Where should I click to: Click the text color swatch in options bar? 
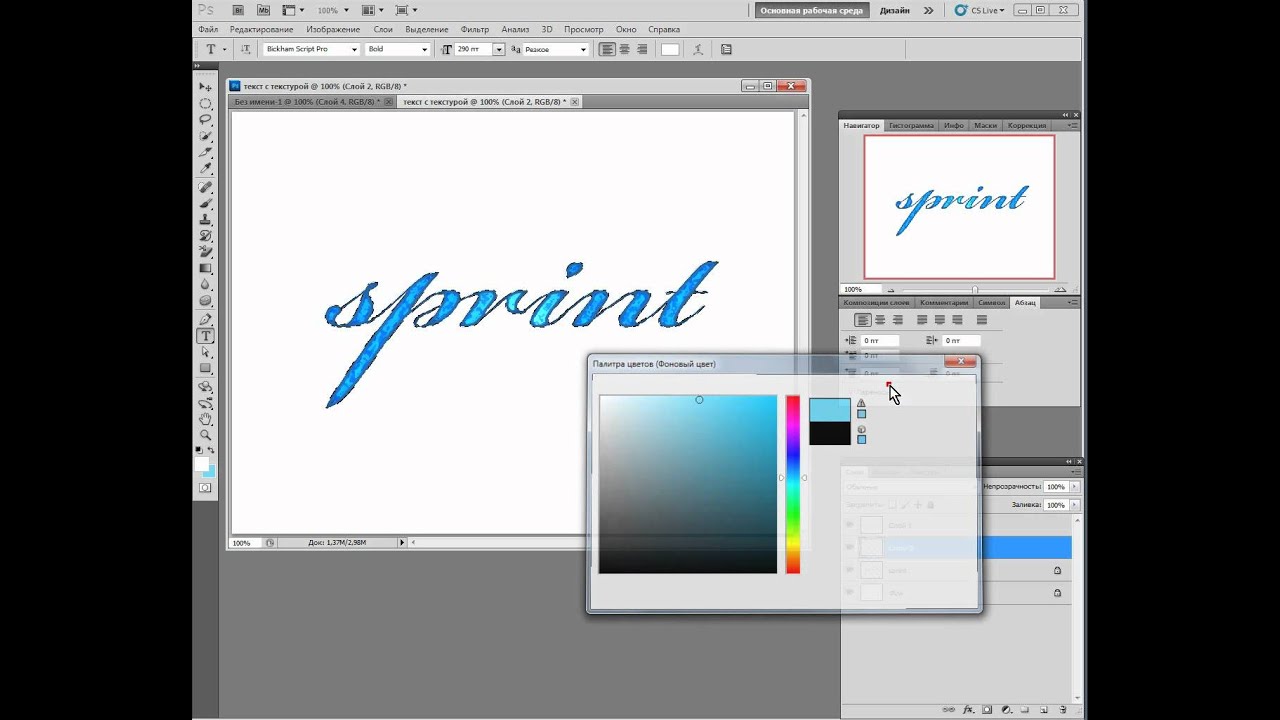click(x=670, y=49)
